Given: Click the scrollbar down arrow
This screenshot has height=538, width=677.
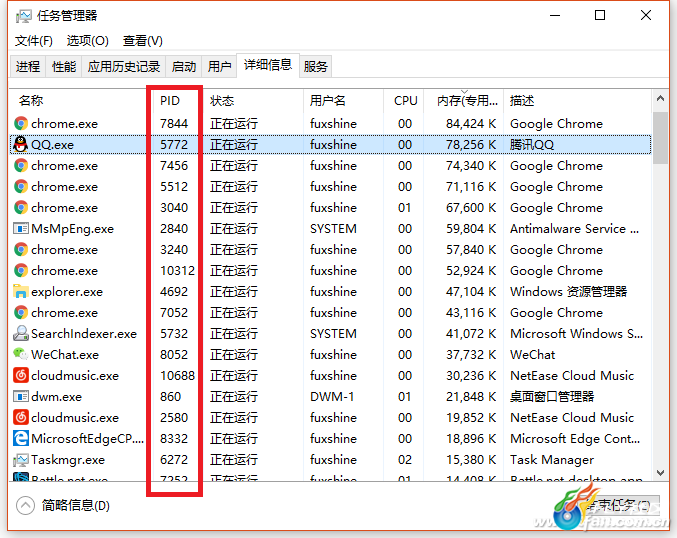Looking at the screenshot, I should click(660, 473).
